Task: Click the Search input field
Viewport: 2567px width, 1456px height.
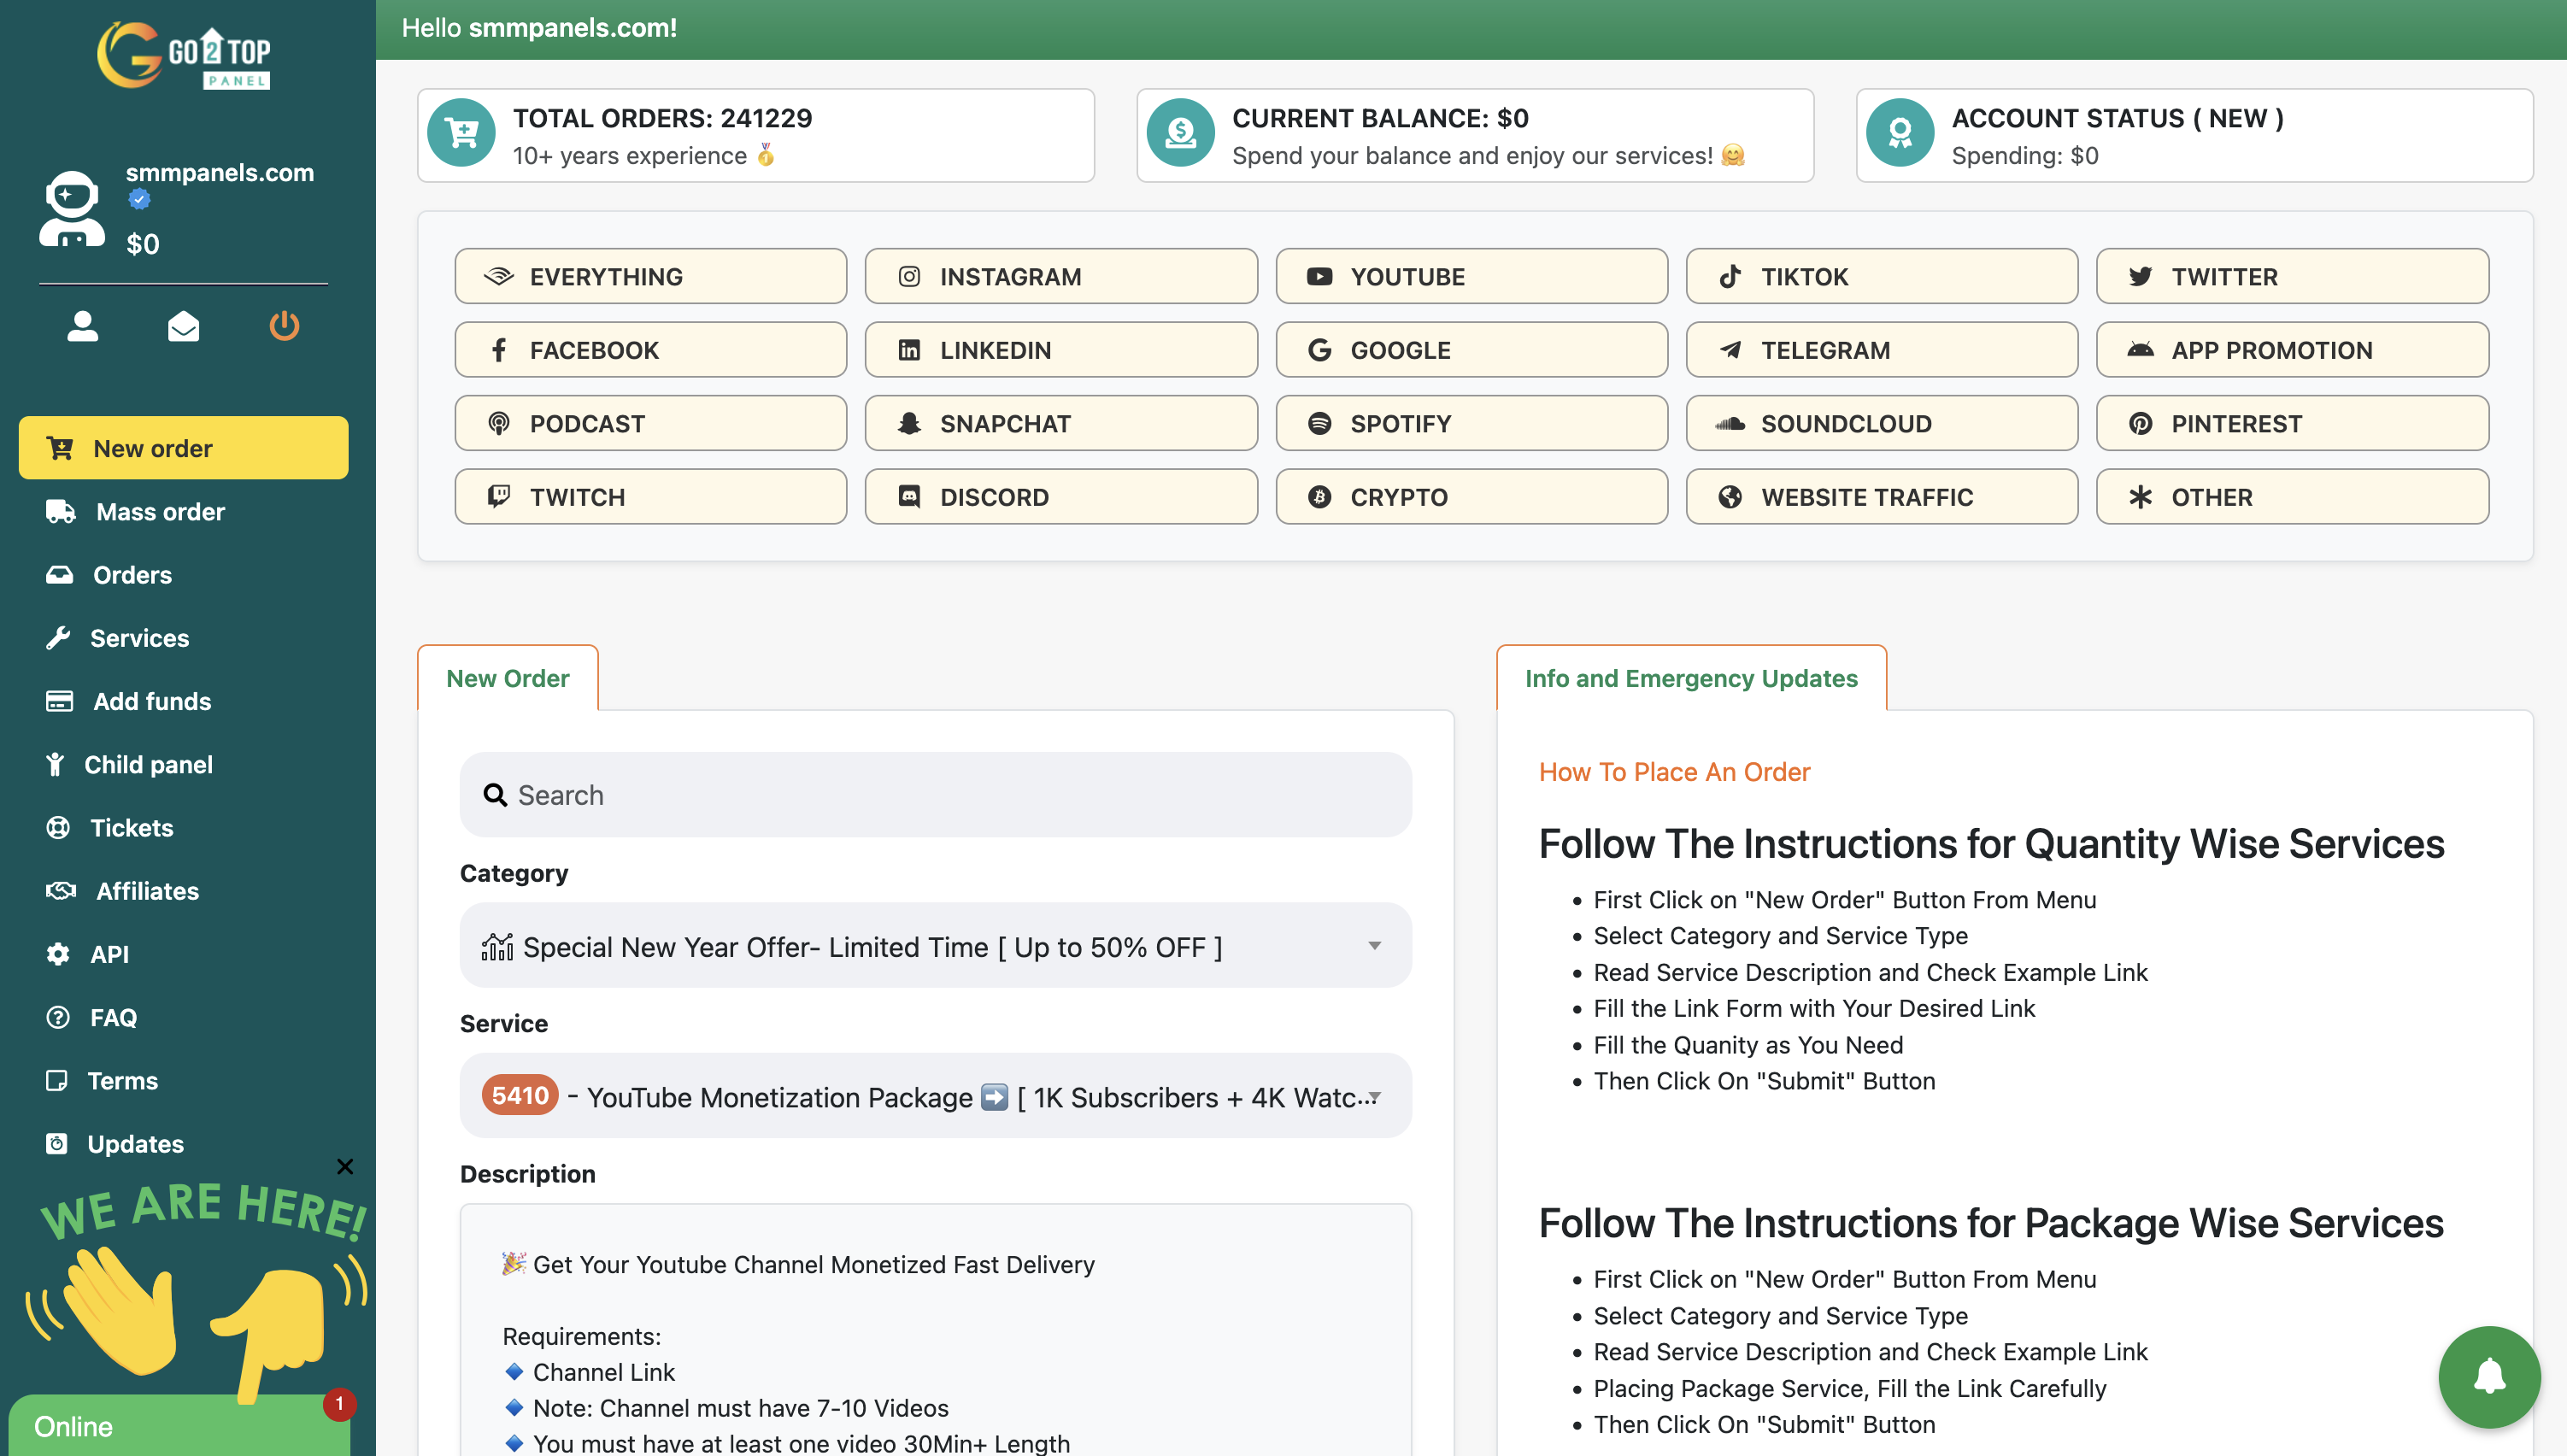Action: coord(935,795)
